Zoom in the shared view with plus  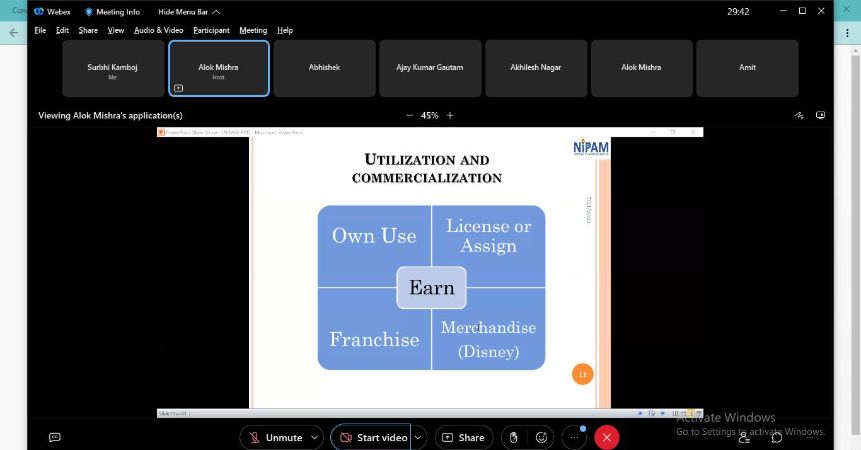[450, 115]
